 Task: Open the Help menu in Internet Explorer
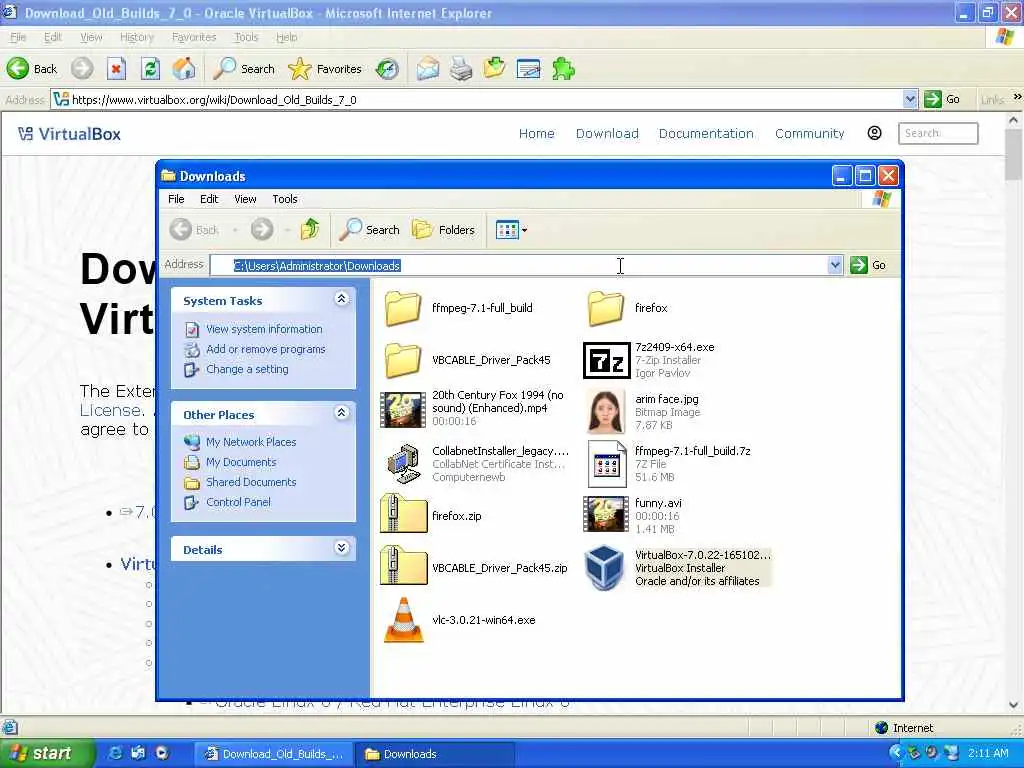(286, 37)
